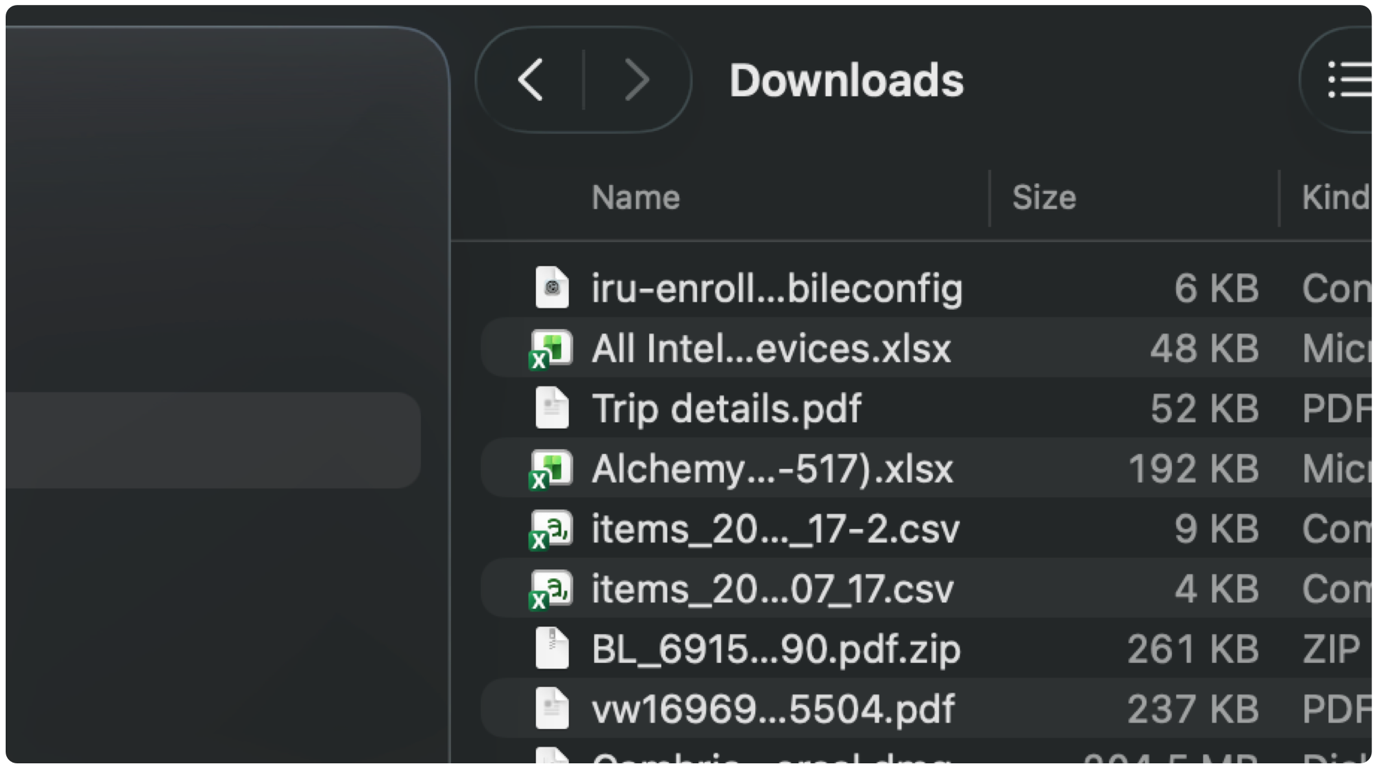Viewport: 1377px width, 769px height.
Task: Click the CSV icon for items_20...07_17.csv
Action: [x=550, y=589]
